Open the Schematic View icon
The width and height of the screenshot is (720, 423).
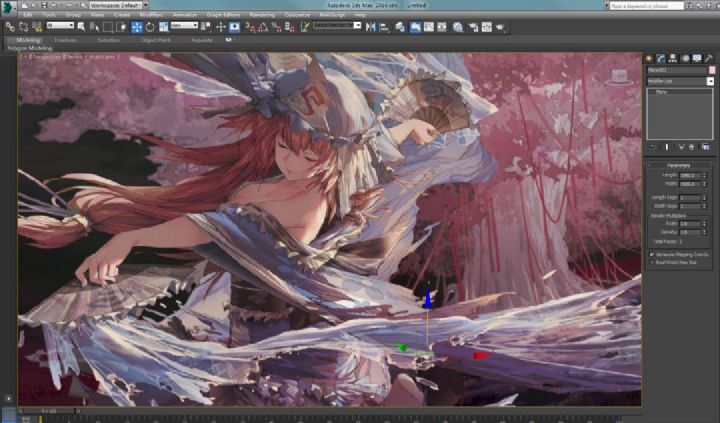[442, 27]
